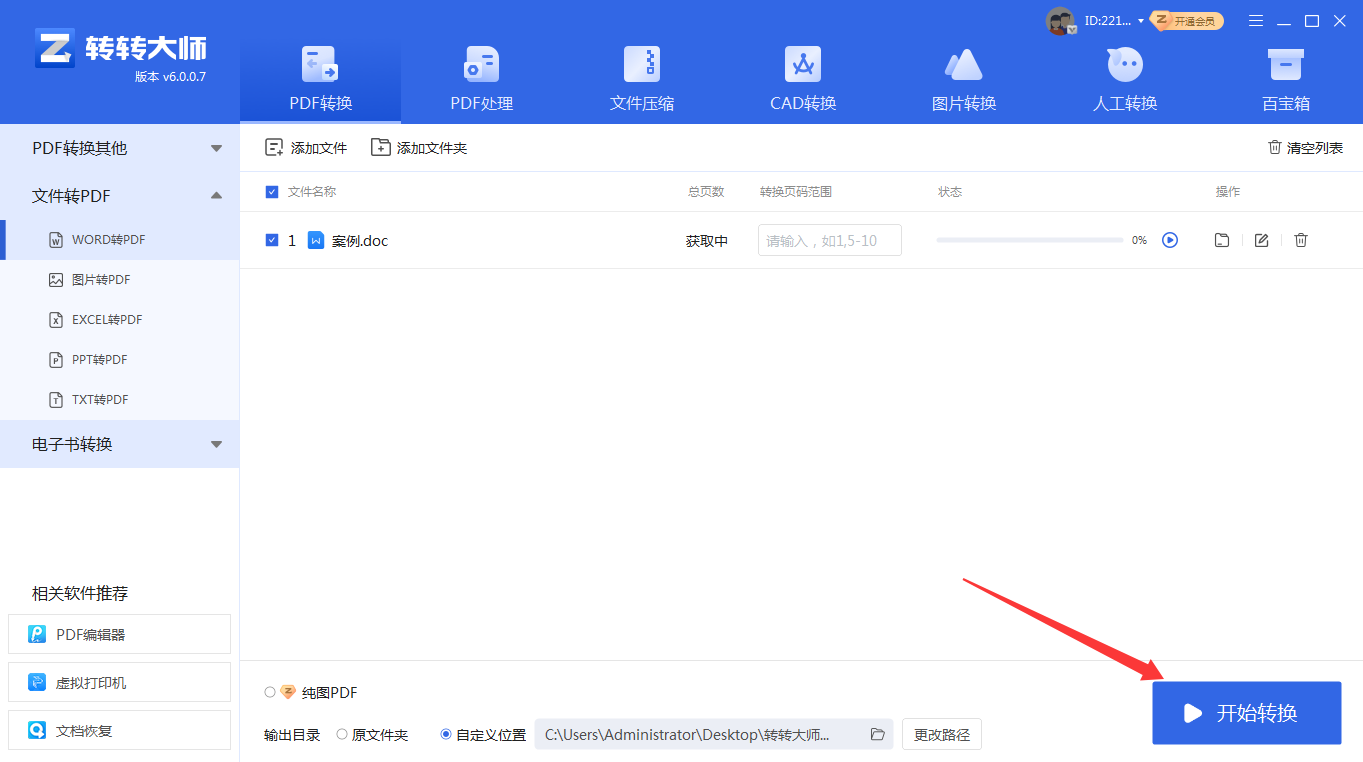The width and height of the screenshot is (1363, 762).
Task: Click the user avatar picture
Action: pyautogui.click(x=1060, y=21)
